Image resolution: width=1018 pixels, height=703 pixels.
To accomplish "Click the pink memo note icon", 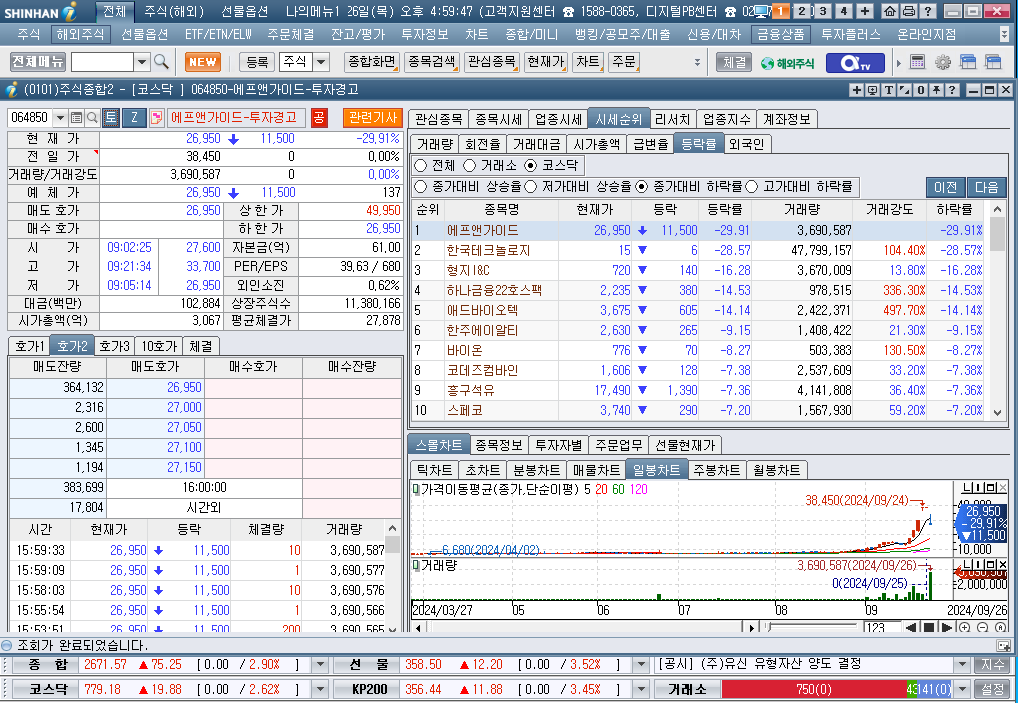I will (156, 117).
